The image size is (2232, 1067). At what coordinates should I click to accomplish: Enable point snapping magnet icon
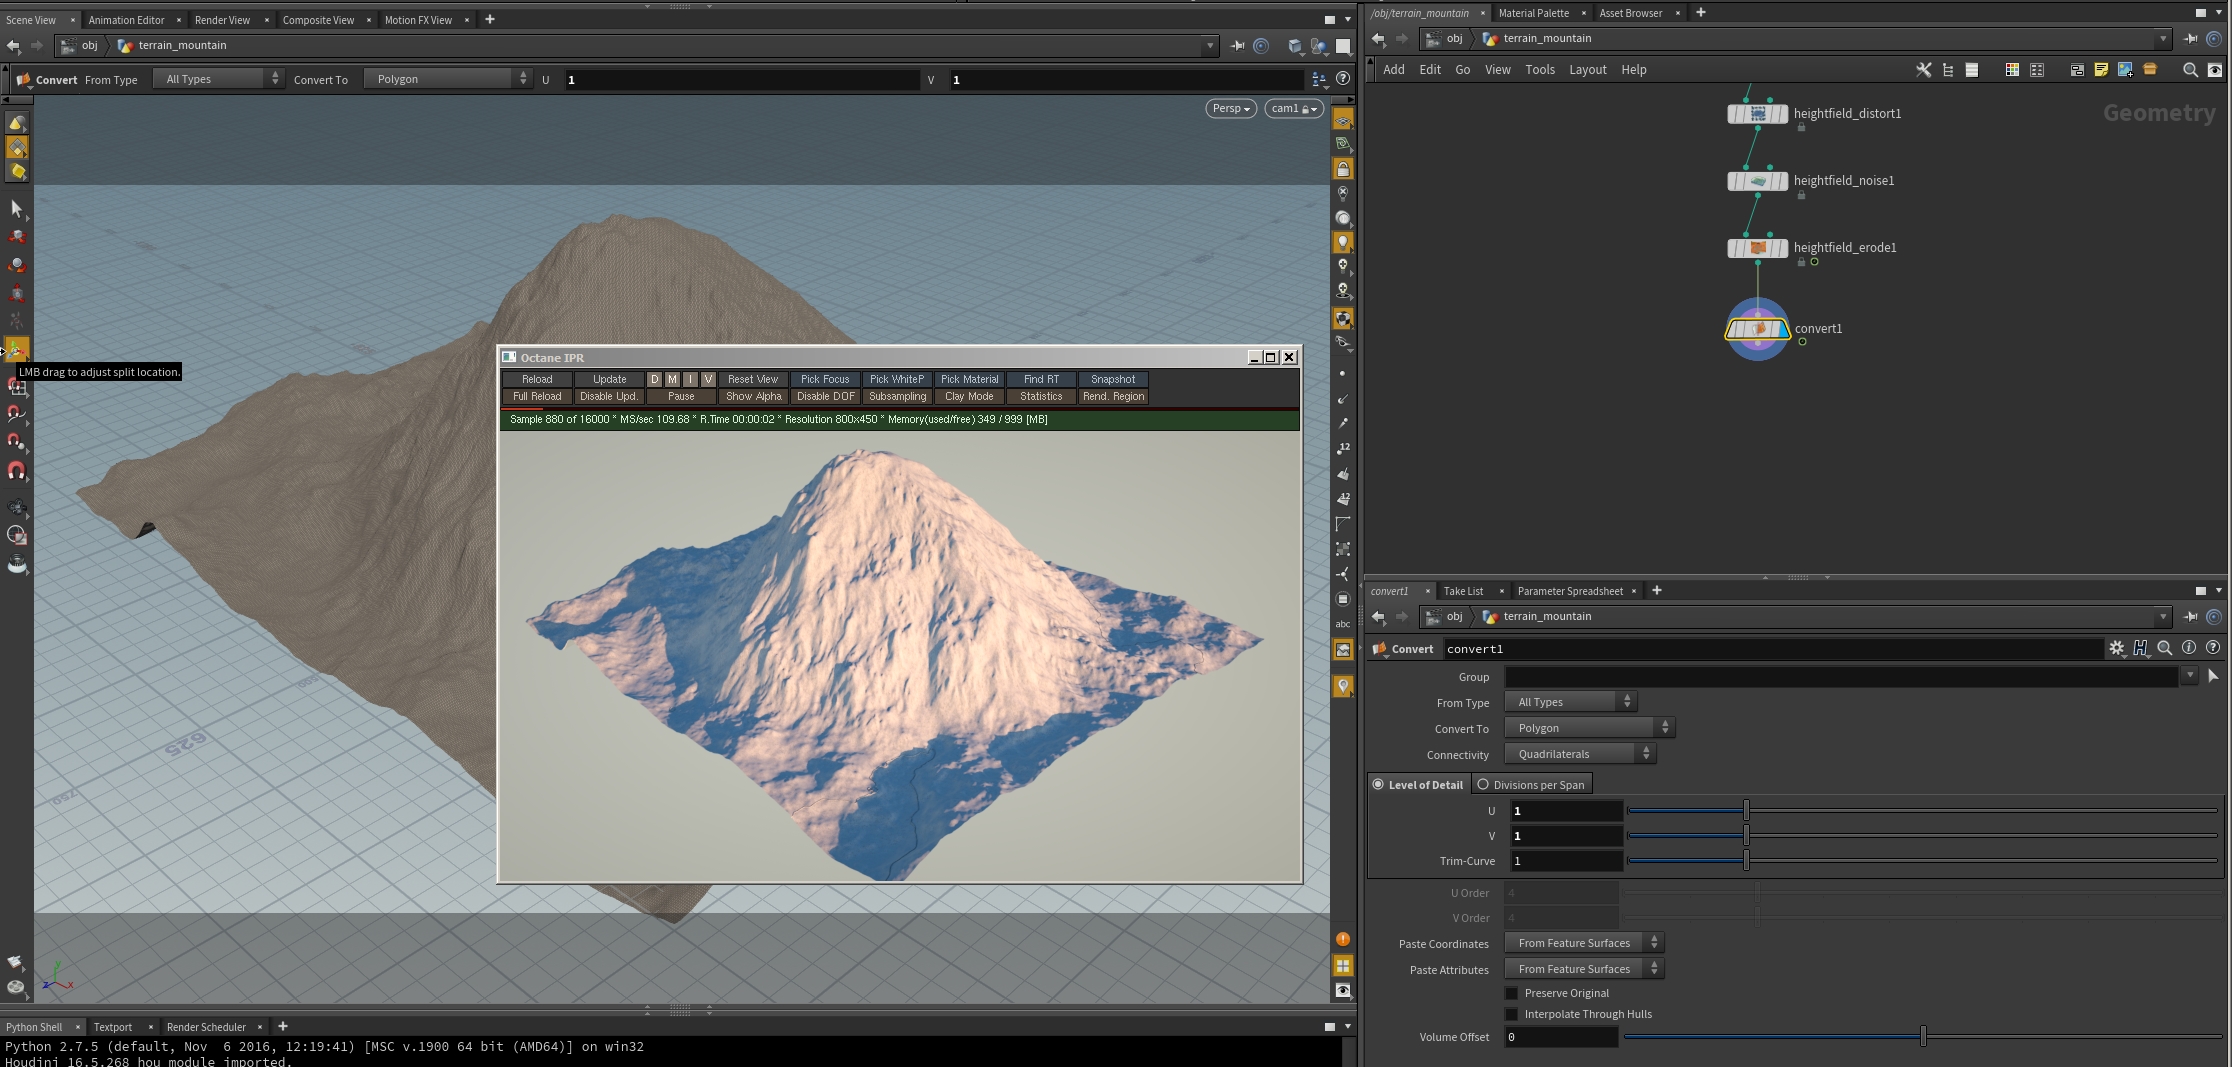pyautogui.click(x=16, y=442)
